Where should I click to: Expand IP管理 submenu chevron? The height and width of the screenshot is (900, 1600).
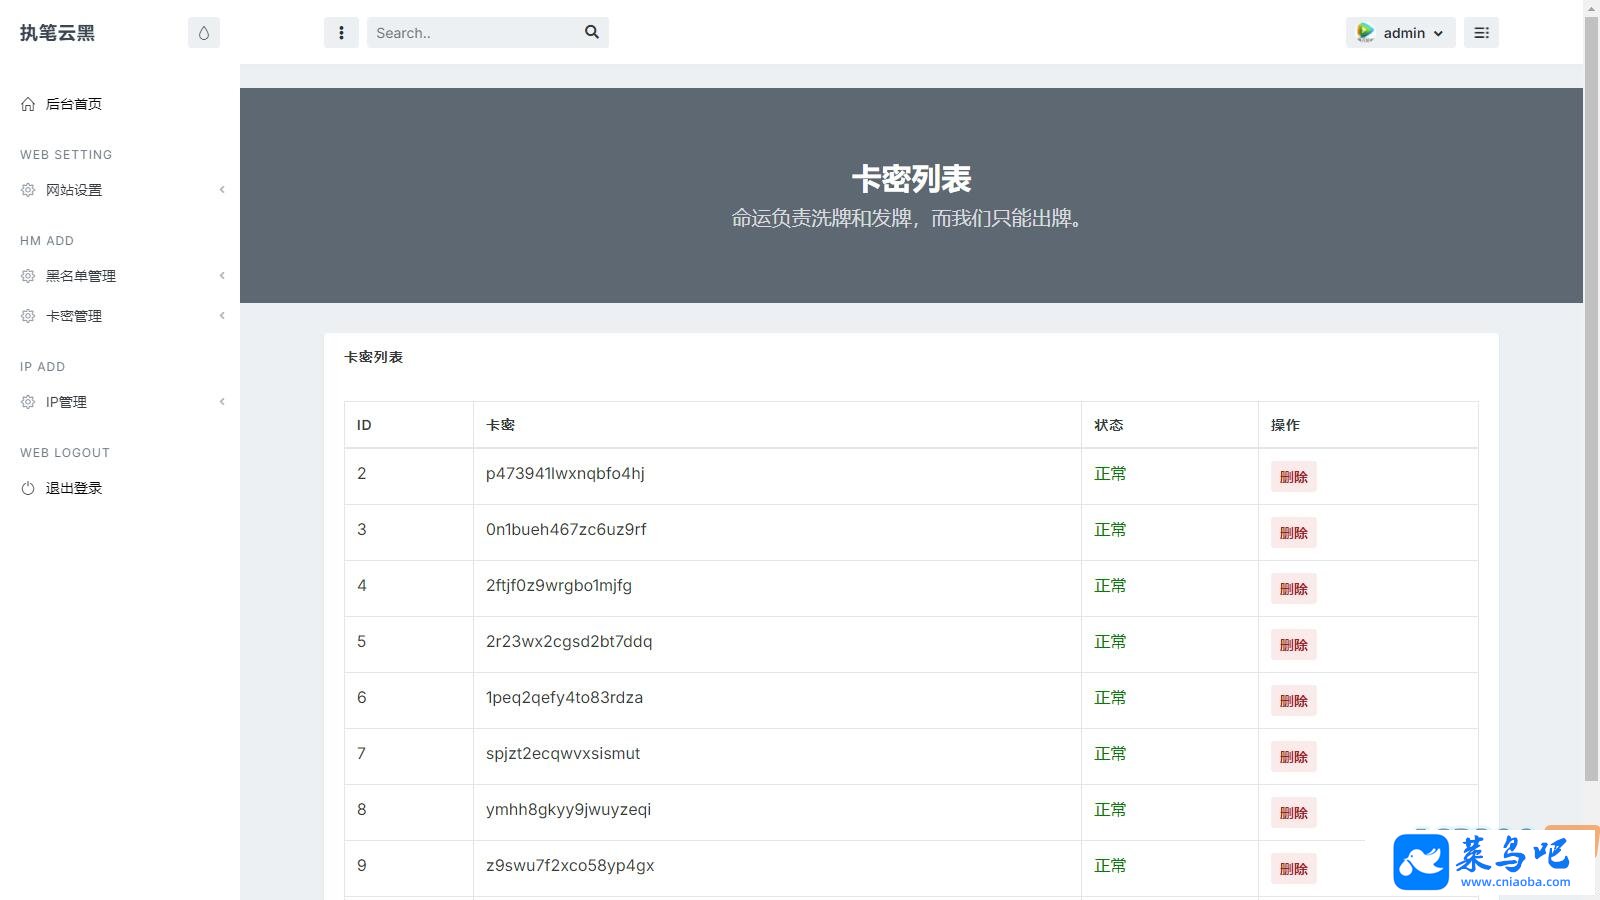[222, 402]
